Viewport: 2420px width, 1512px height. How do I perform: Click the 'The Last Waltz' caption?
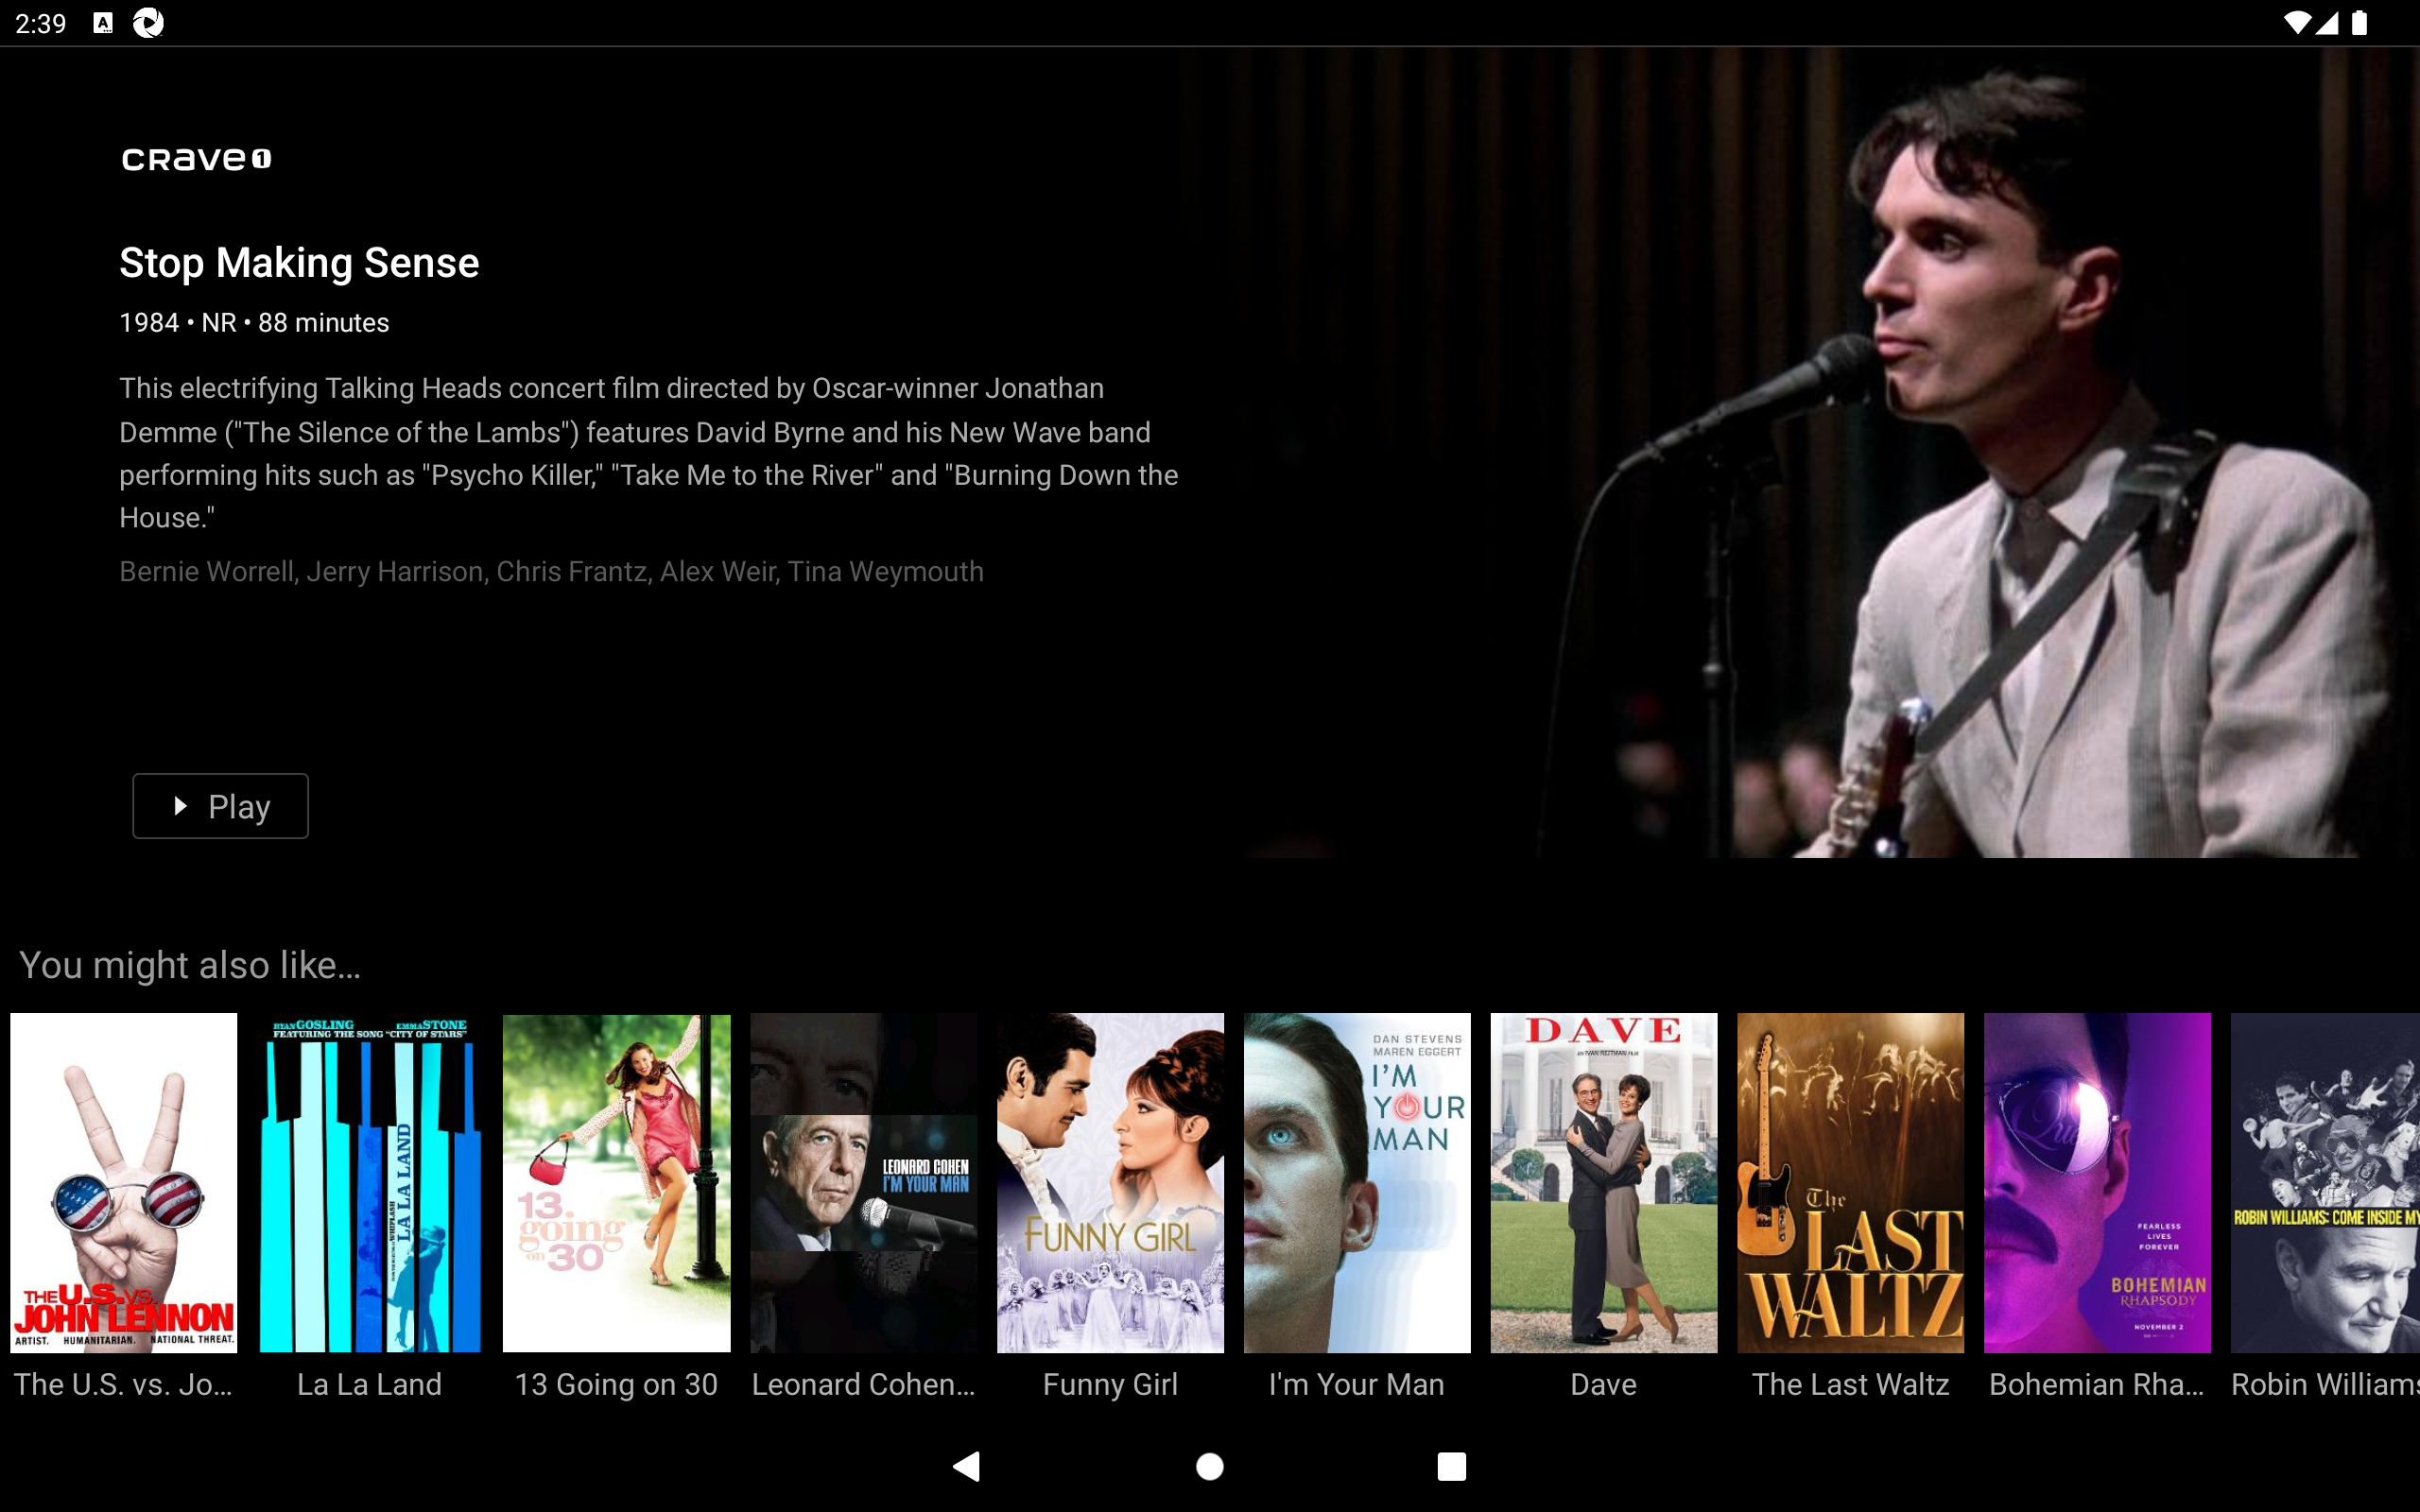point(1851,1385)
